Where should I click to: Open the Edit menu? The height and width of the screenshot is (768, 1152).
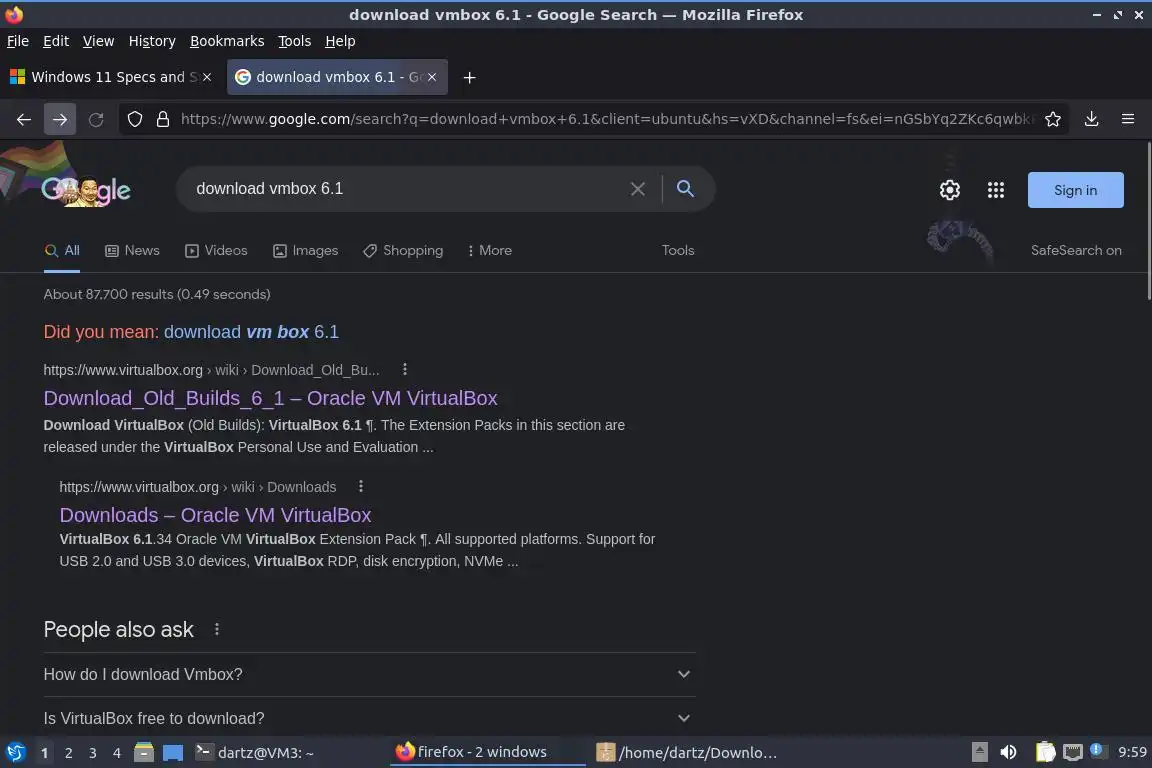tap(56, 41)
